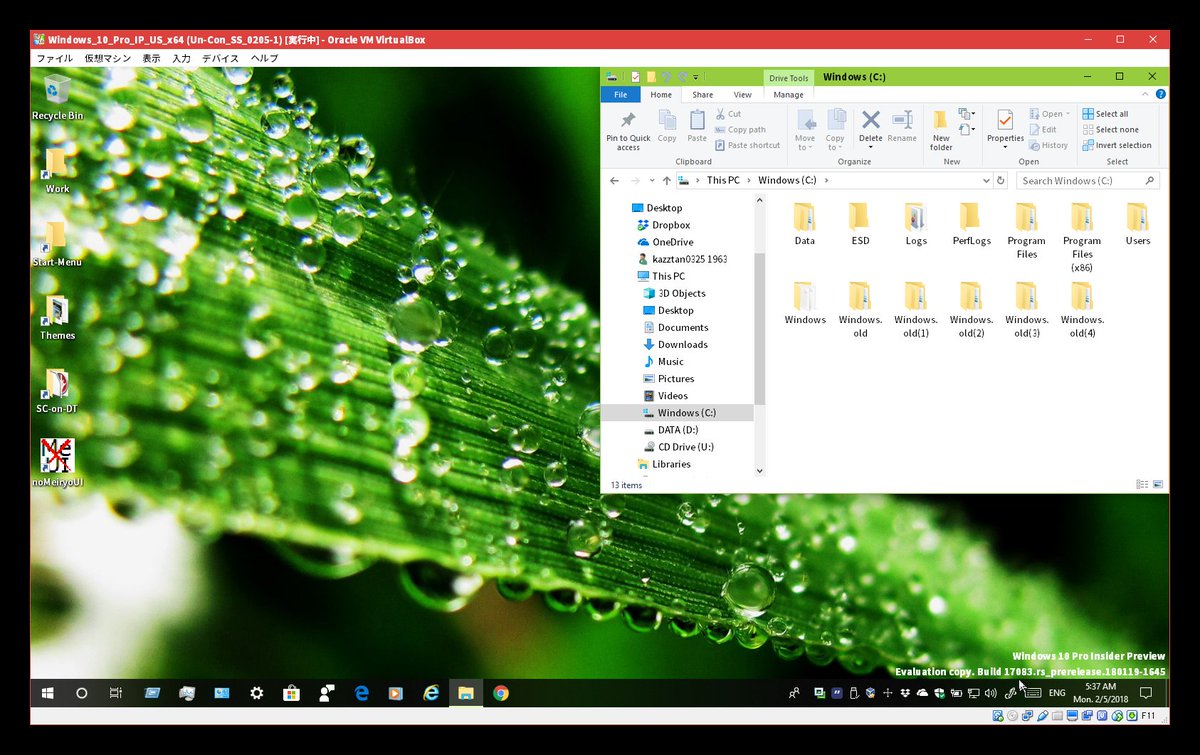Viewport: 1200px width, 755px height.
Task: Click the Up one level arrow
Action: point(666,181)
